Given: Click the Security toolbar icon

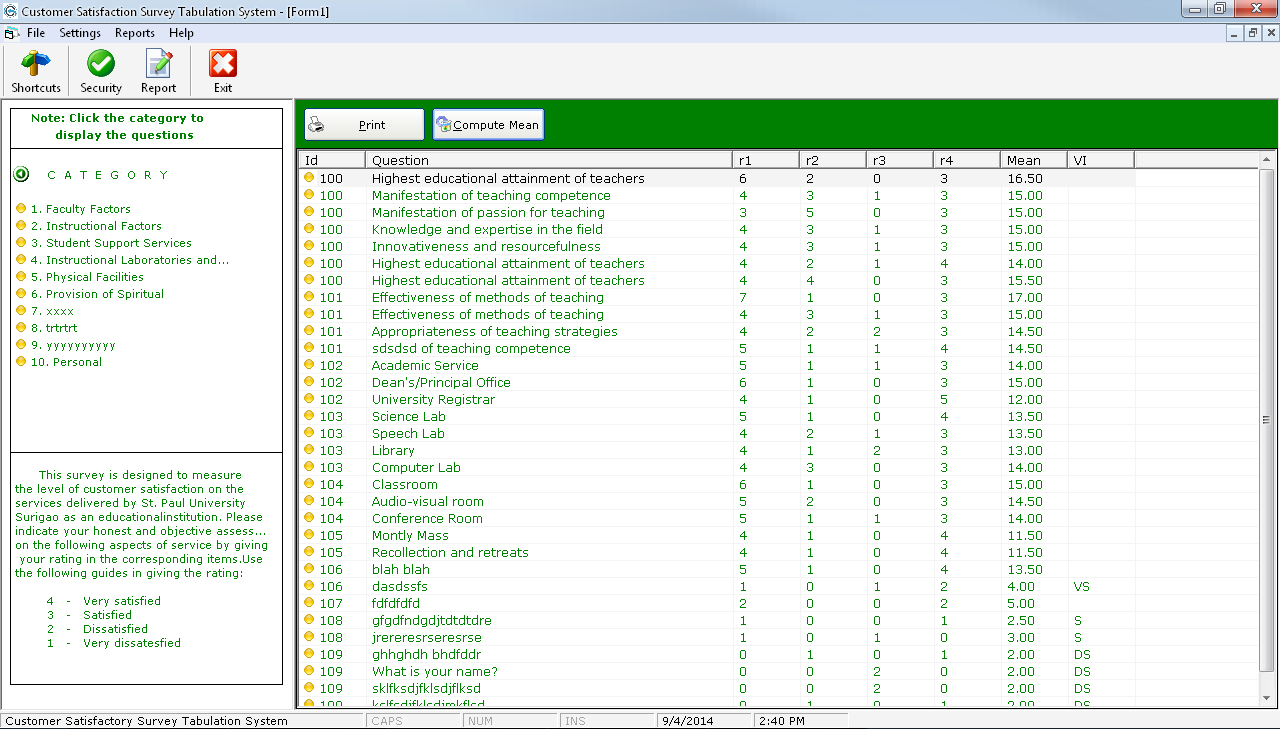Looking at the screenshot, I should [100, 62].
